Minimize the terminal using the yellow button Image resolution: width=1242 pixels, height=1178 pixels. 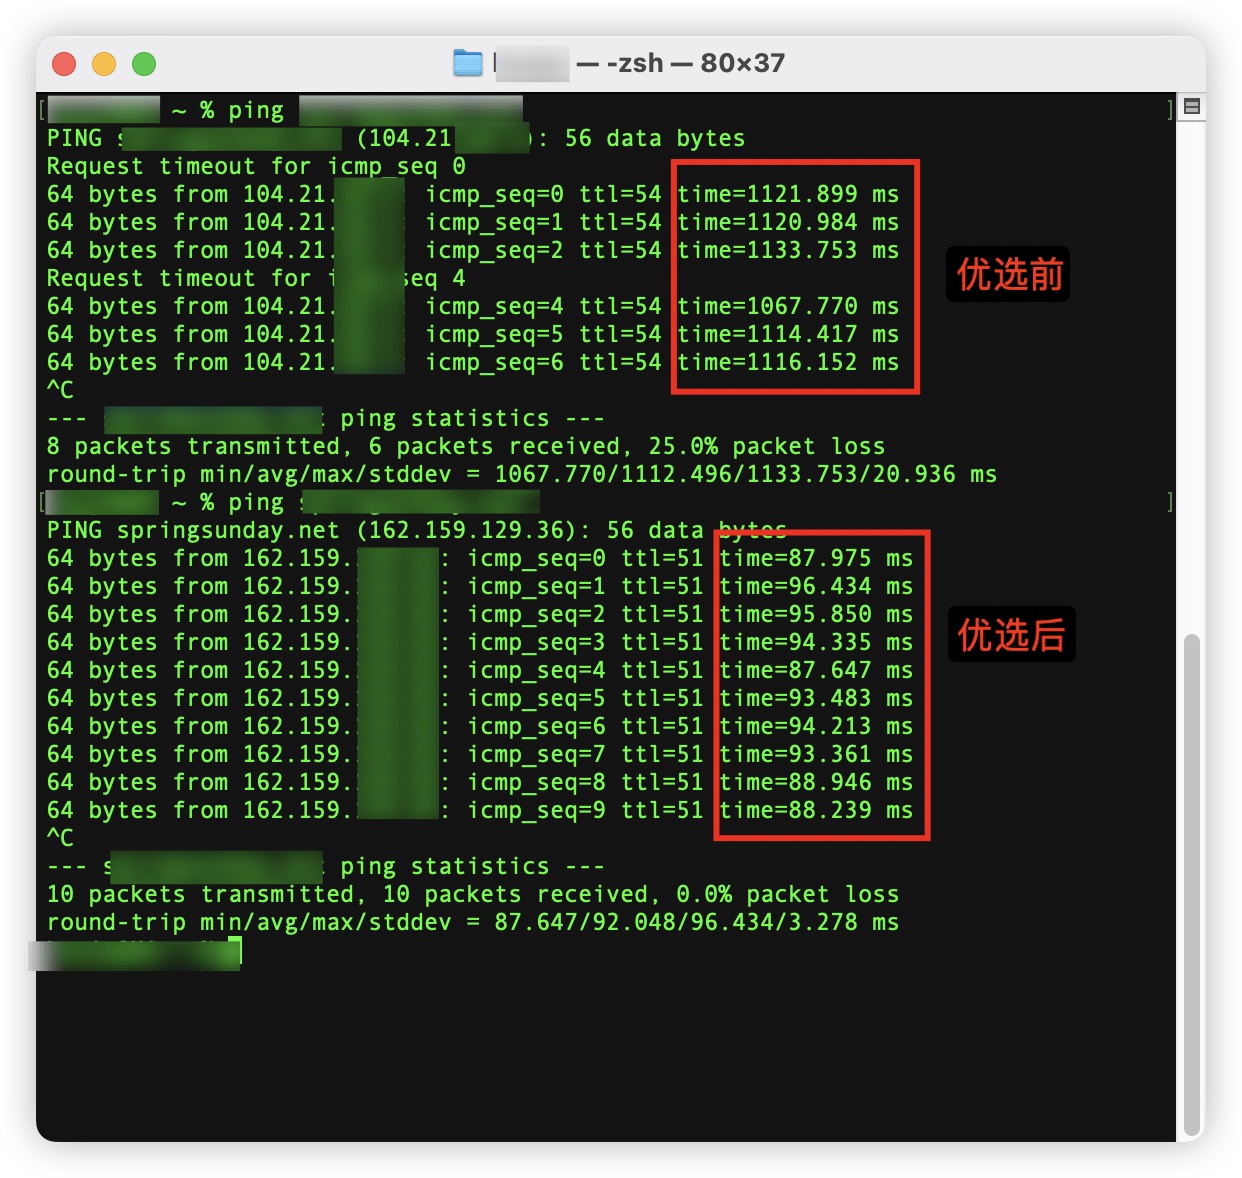coord(104,64)
